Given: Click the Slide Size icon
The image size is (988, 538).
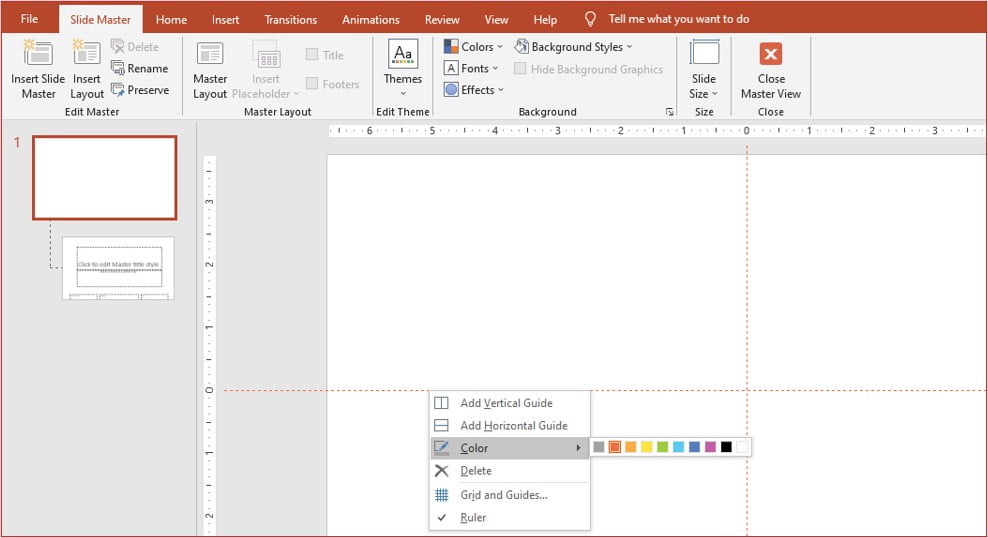Looking at the screenshot, I should 704,53.
